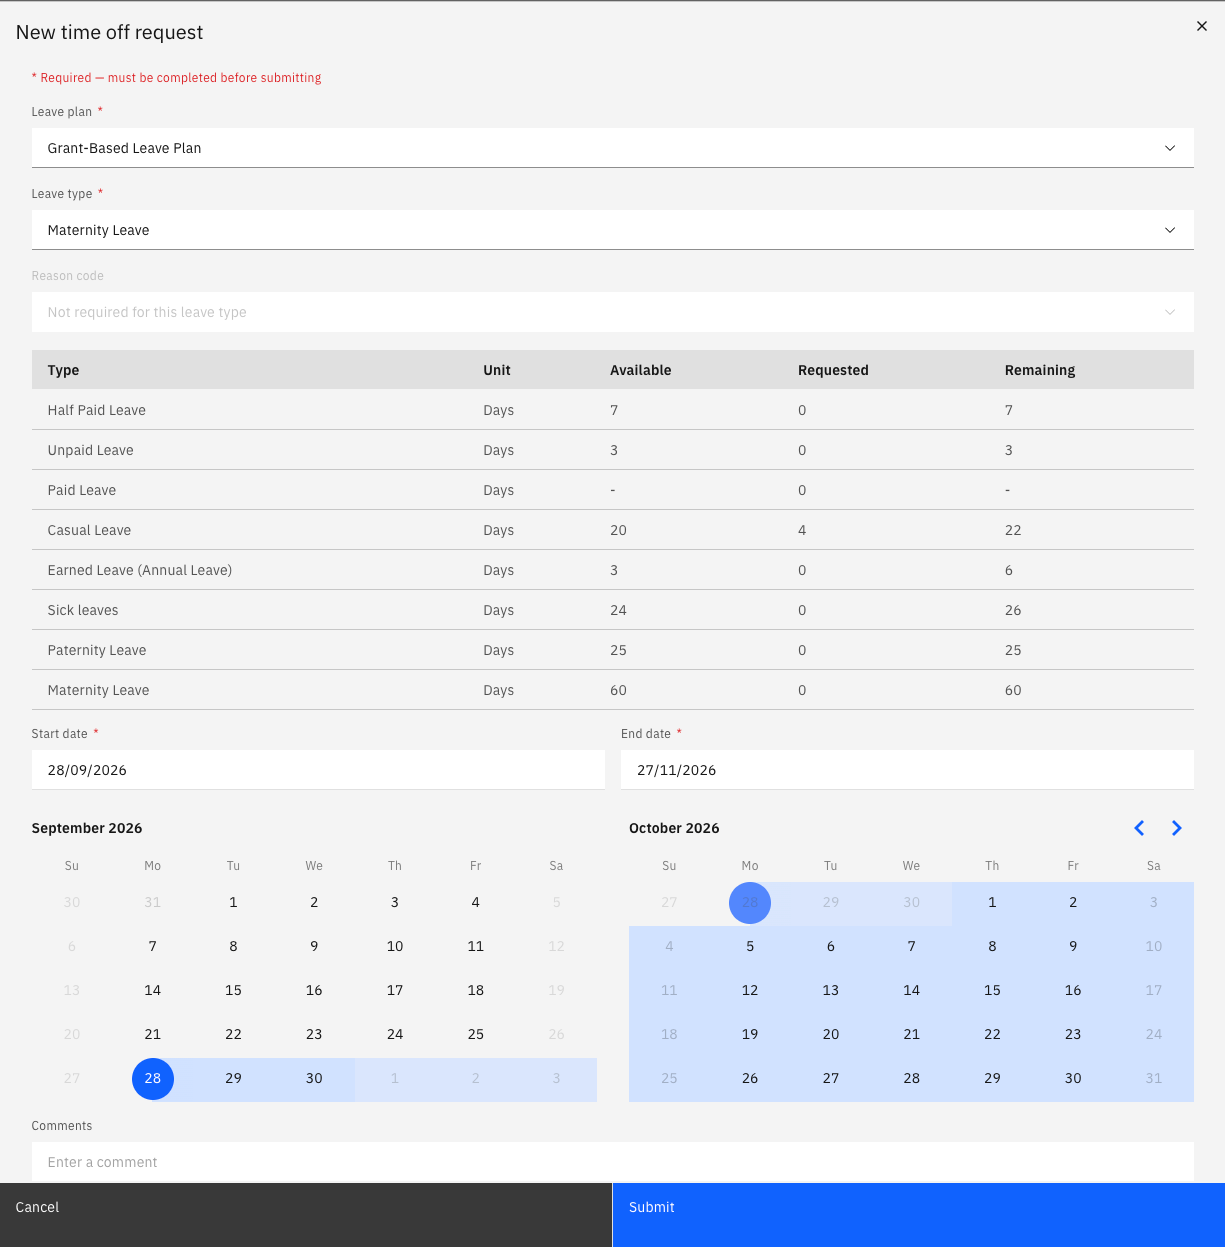Open the disabled Reason code dropdown
Screen dimensions: 1225x1247
[x=612, y=312]
